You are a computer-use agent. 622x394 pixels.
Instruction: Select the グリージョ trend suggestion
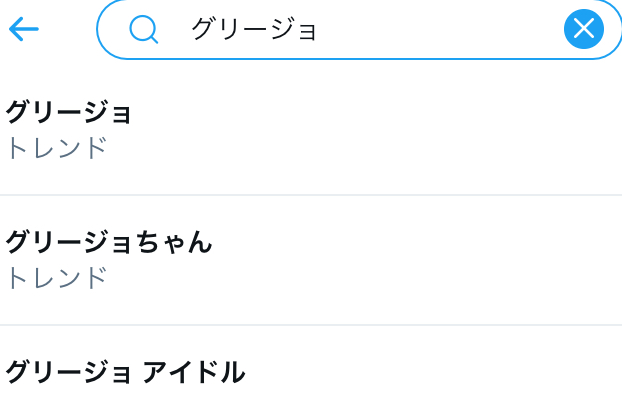pyautogui.click(x=311, y=129)
